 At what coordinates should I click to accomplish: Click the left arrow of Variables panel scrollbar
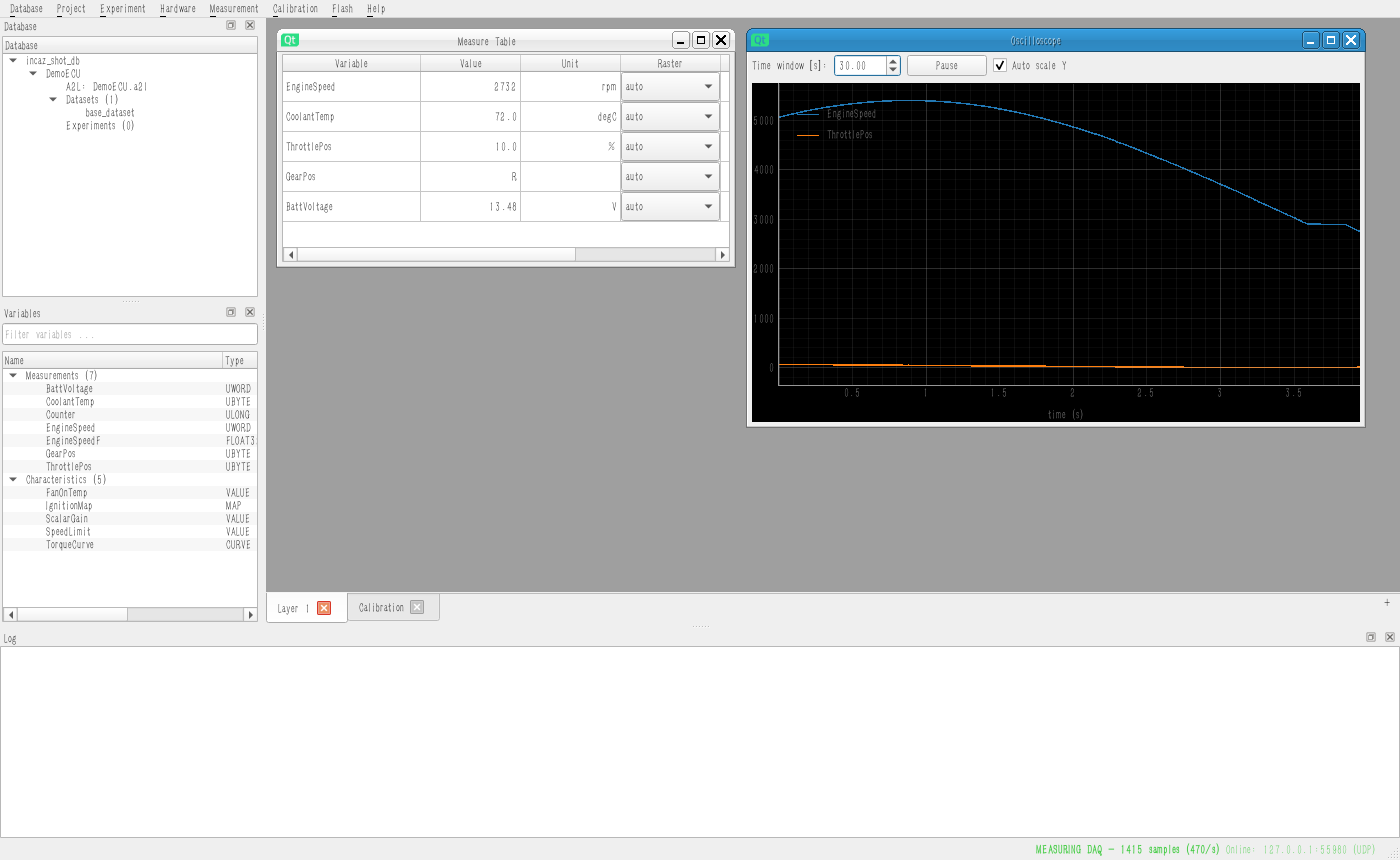click(10, 615)
